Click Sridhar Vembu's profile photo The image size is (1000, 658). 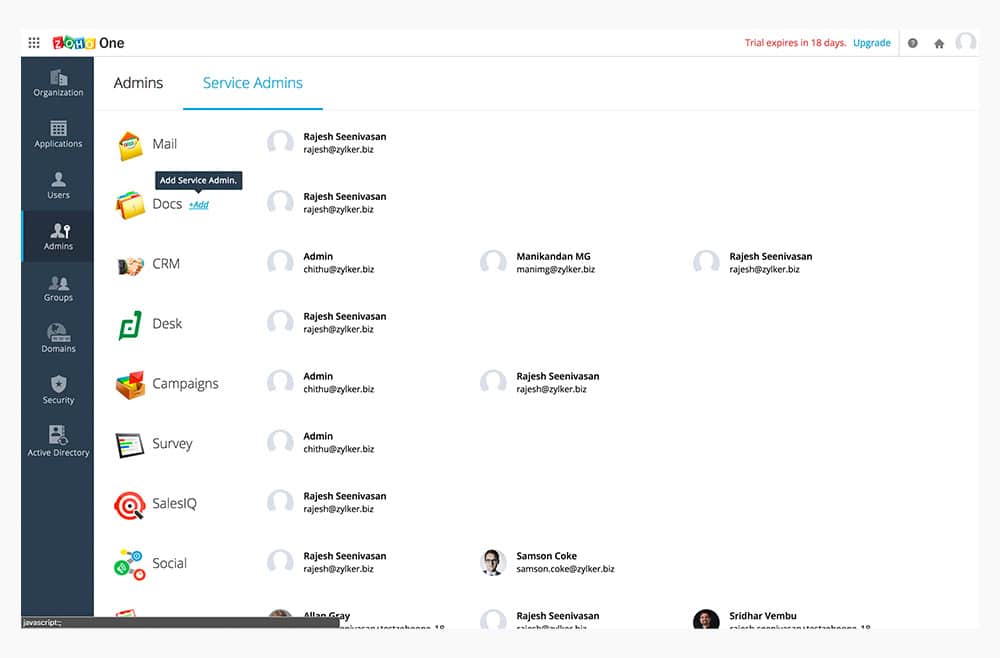pos(706,618)
